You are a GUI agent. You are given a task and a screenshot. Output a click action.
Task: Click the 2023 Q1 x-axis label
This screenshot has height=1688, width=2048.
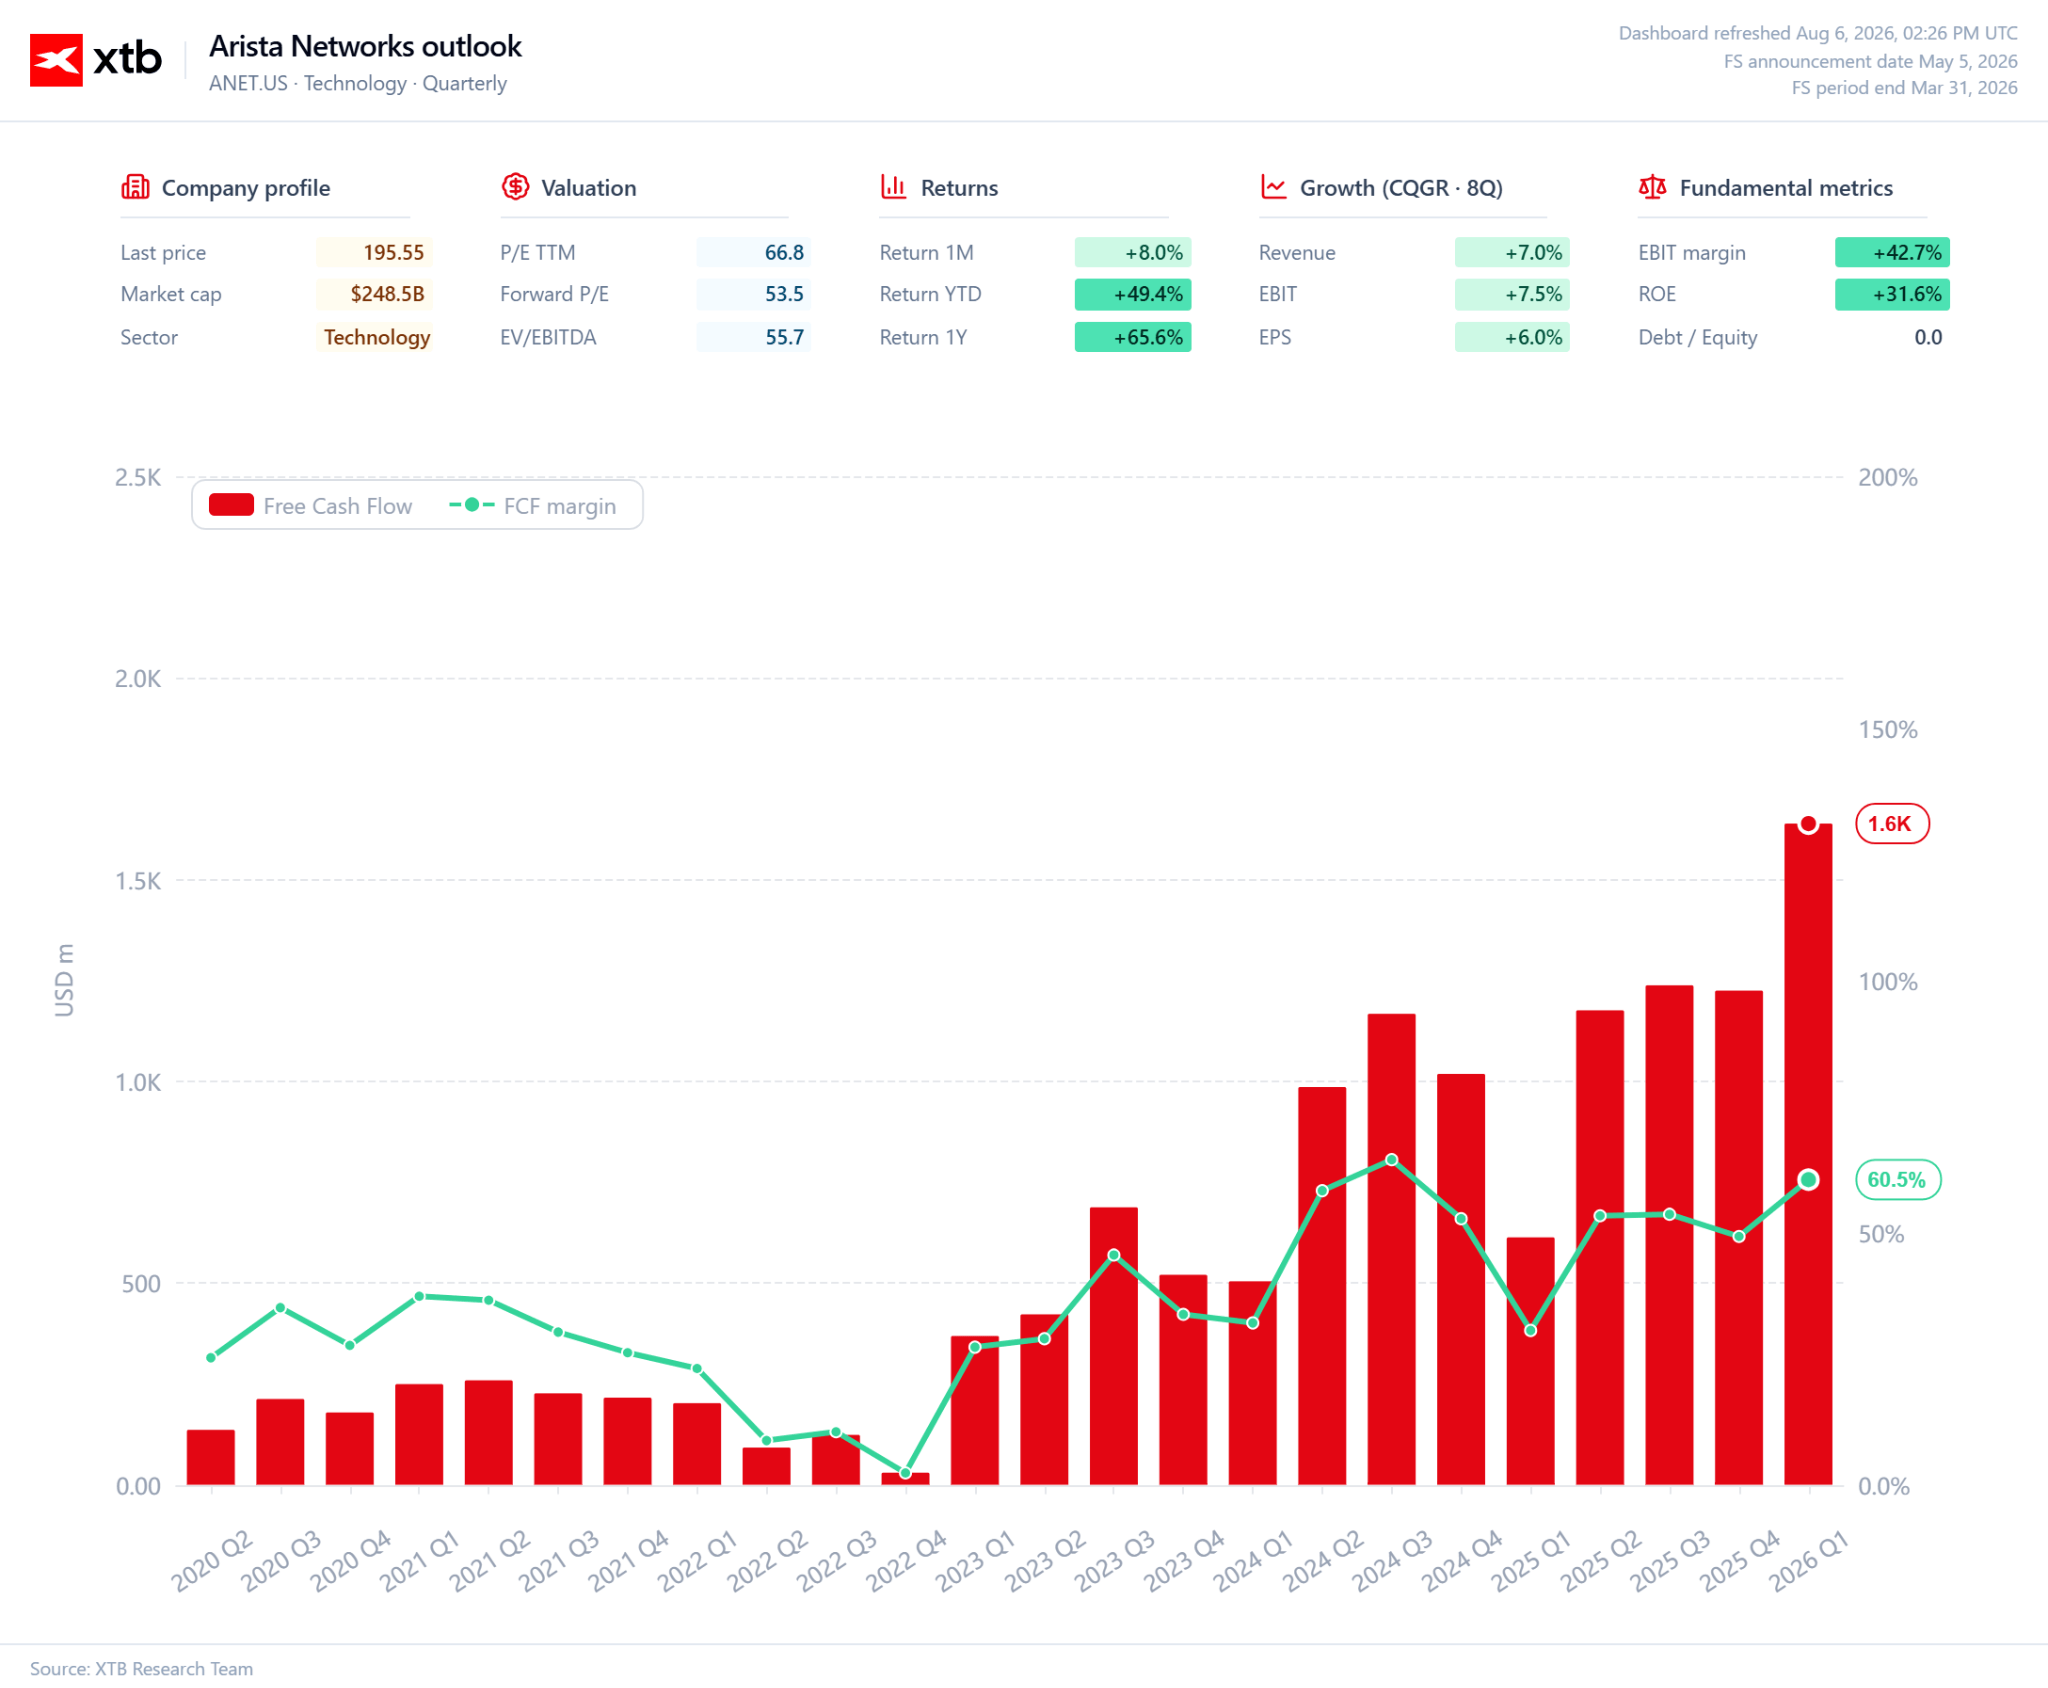pos(977,1560)
